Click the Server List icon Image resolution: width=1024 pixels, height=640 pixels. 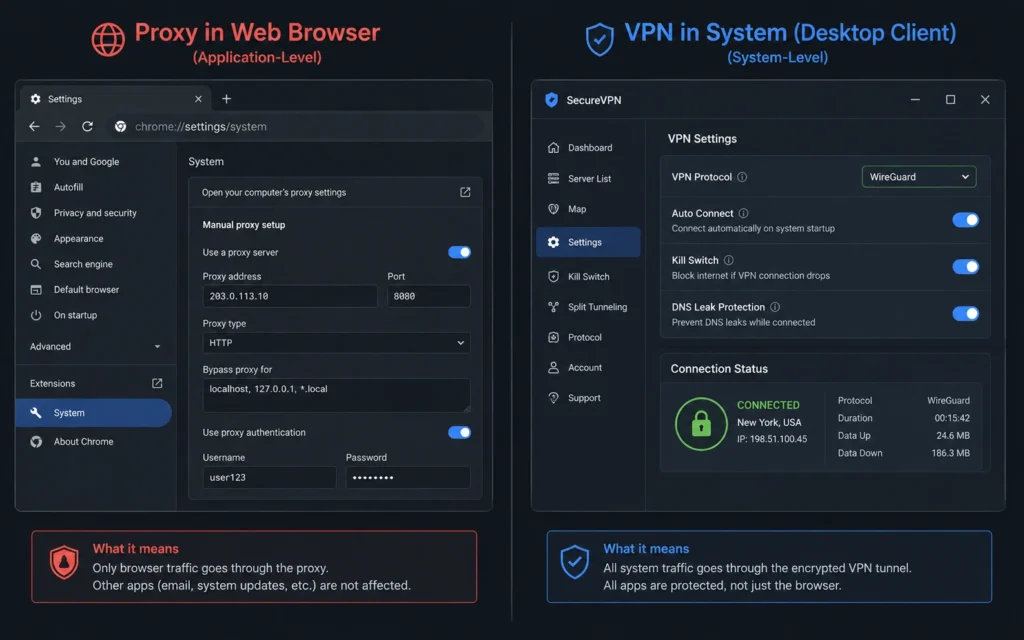[x=553, y=178]
